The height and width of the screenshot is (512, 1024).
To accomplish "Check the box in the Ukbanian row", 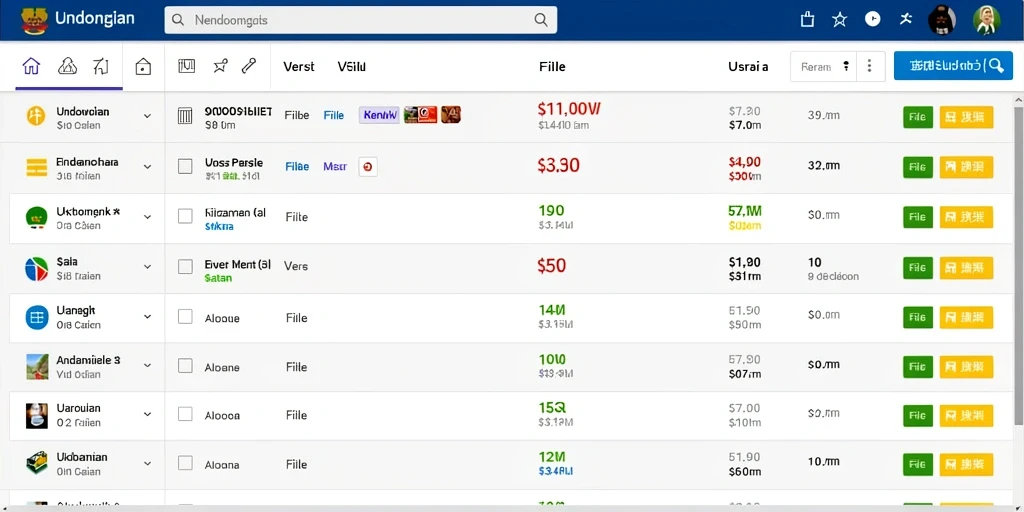I will 185,463.
